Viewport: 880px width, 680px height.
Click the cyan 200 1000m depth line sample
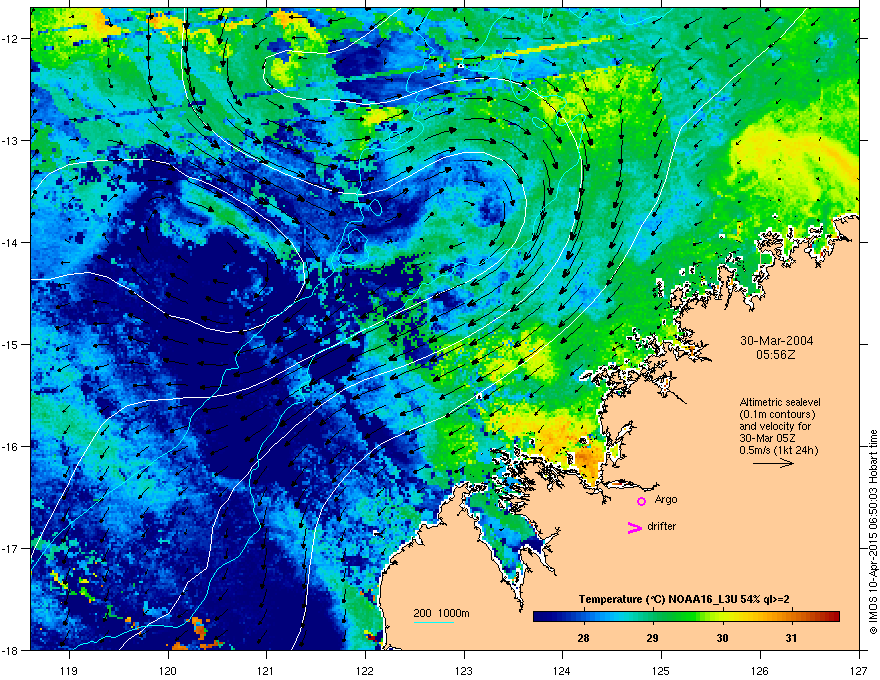pos(434,622)
